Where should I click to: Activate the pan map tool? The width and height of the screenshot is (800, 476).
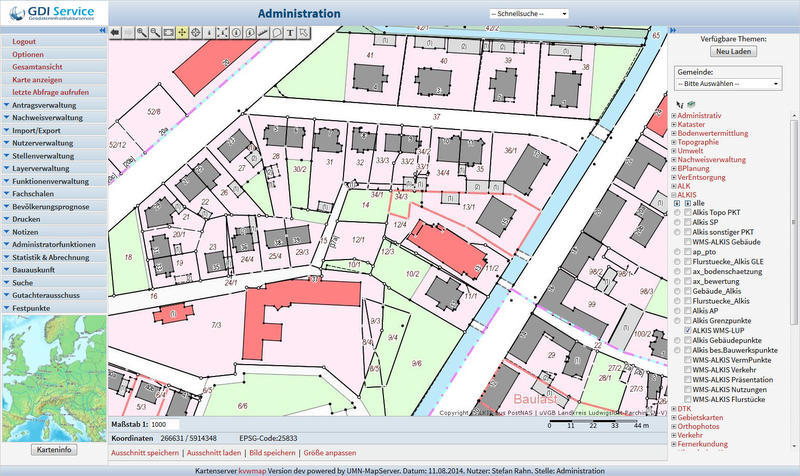[182, 32]
